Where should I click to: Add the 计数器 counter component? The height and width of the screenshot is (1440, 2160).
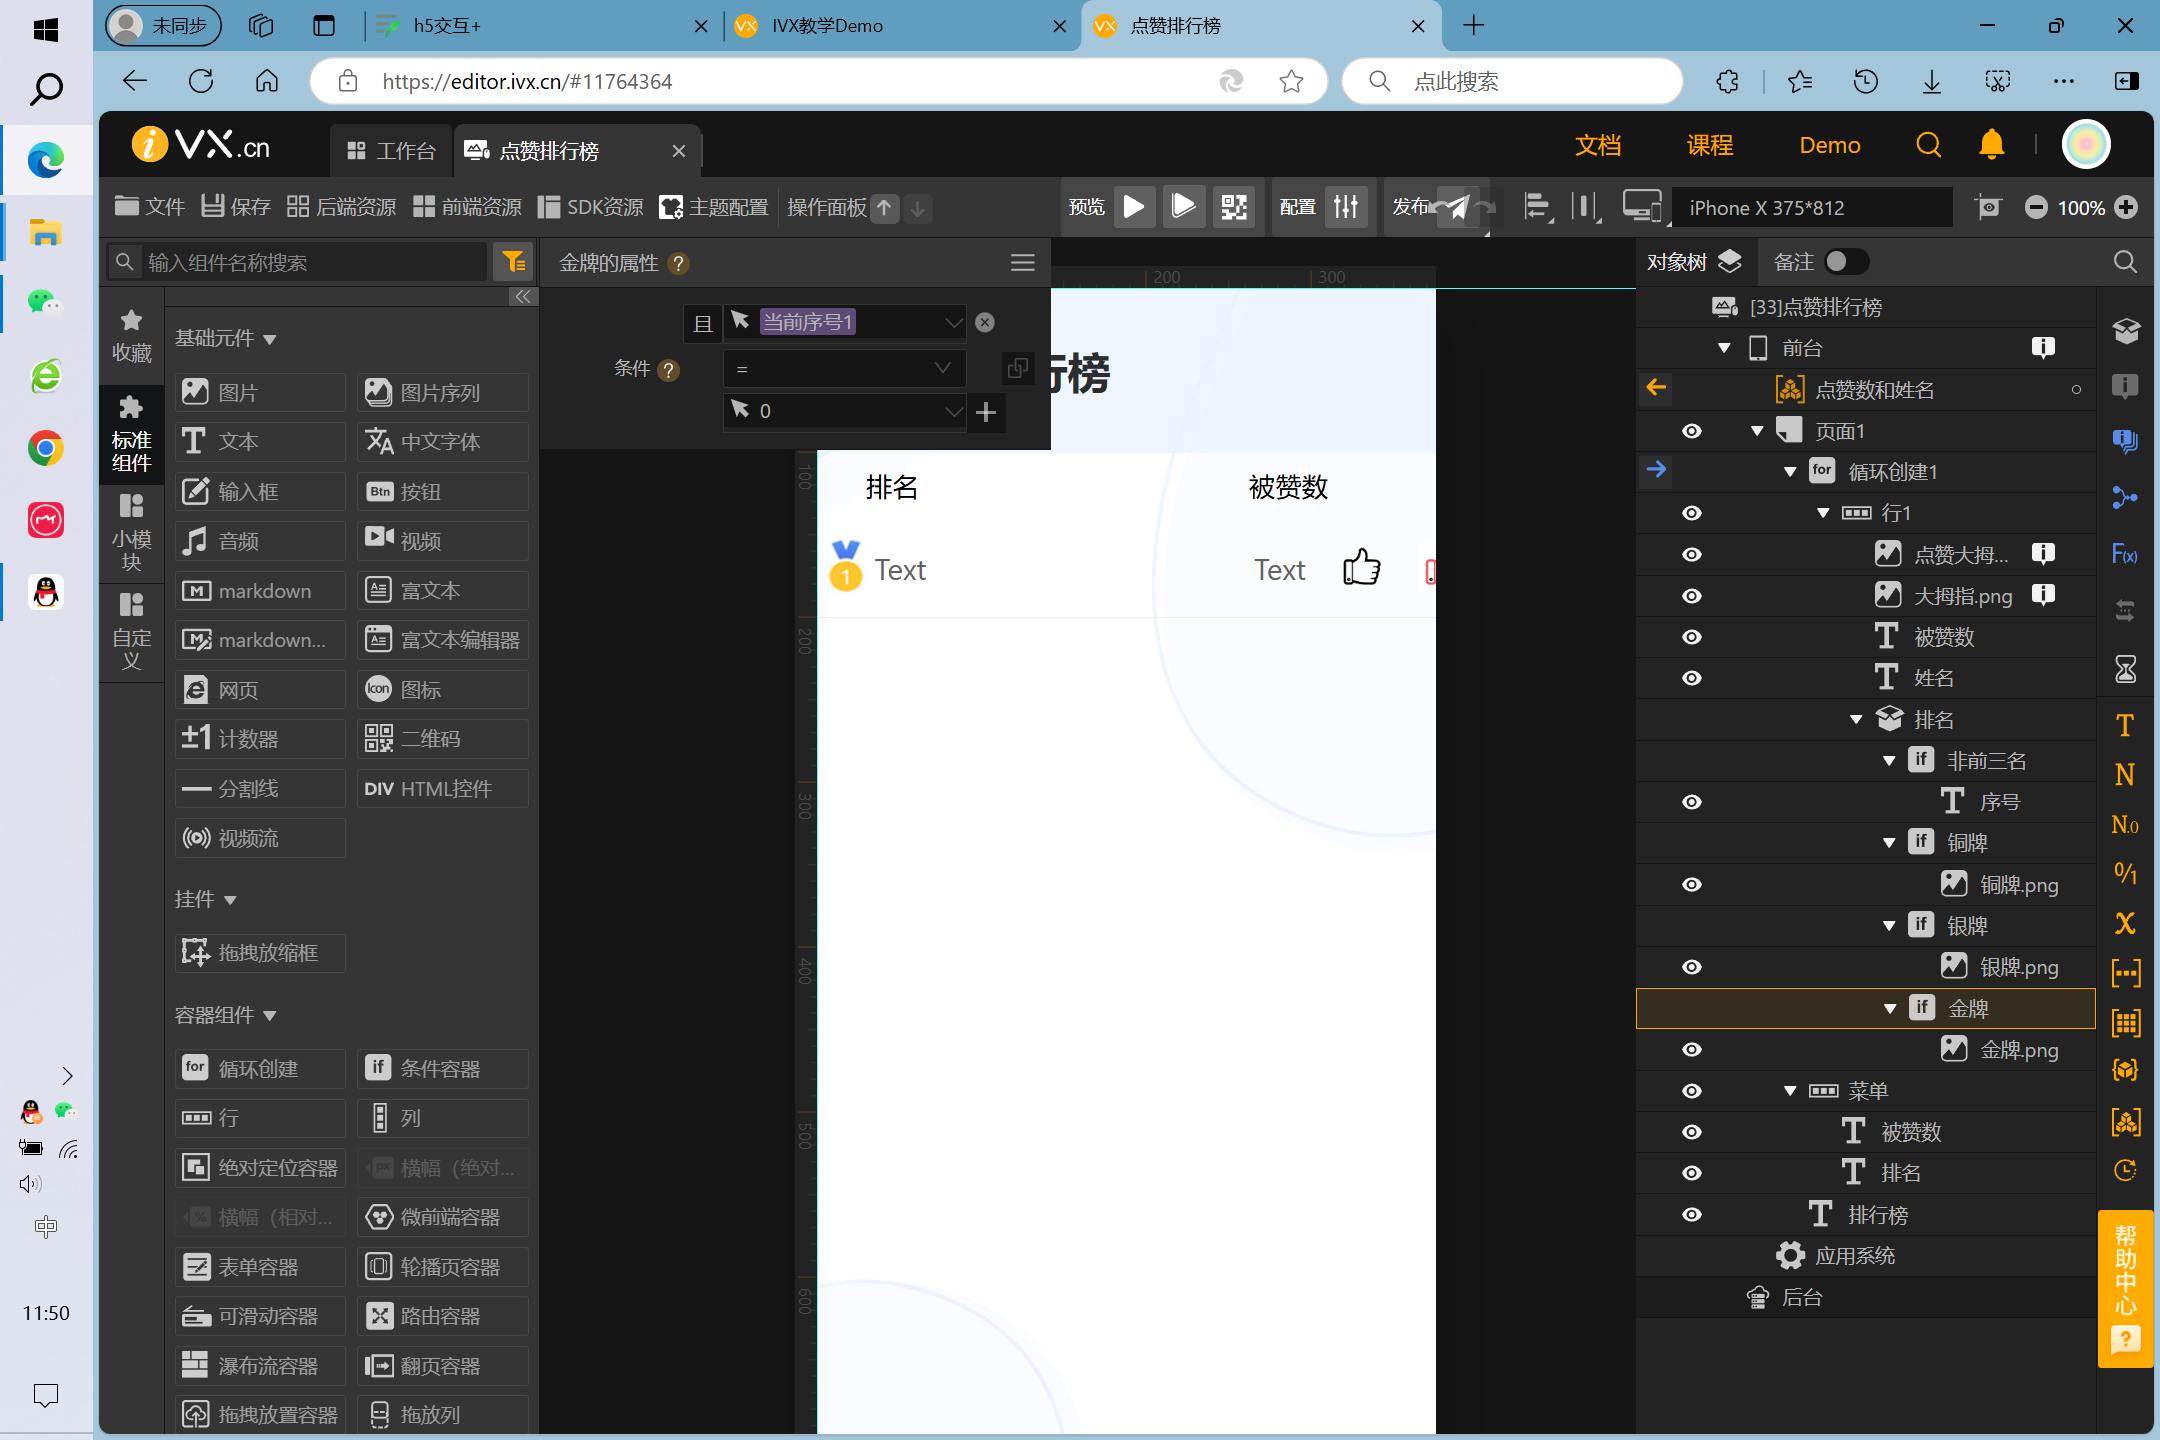pos(260,738)
